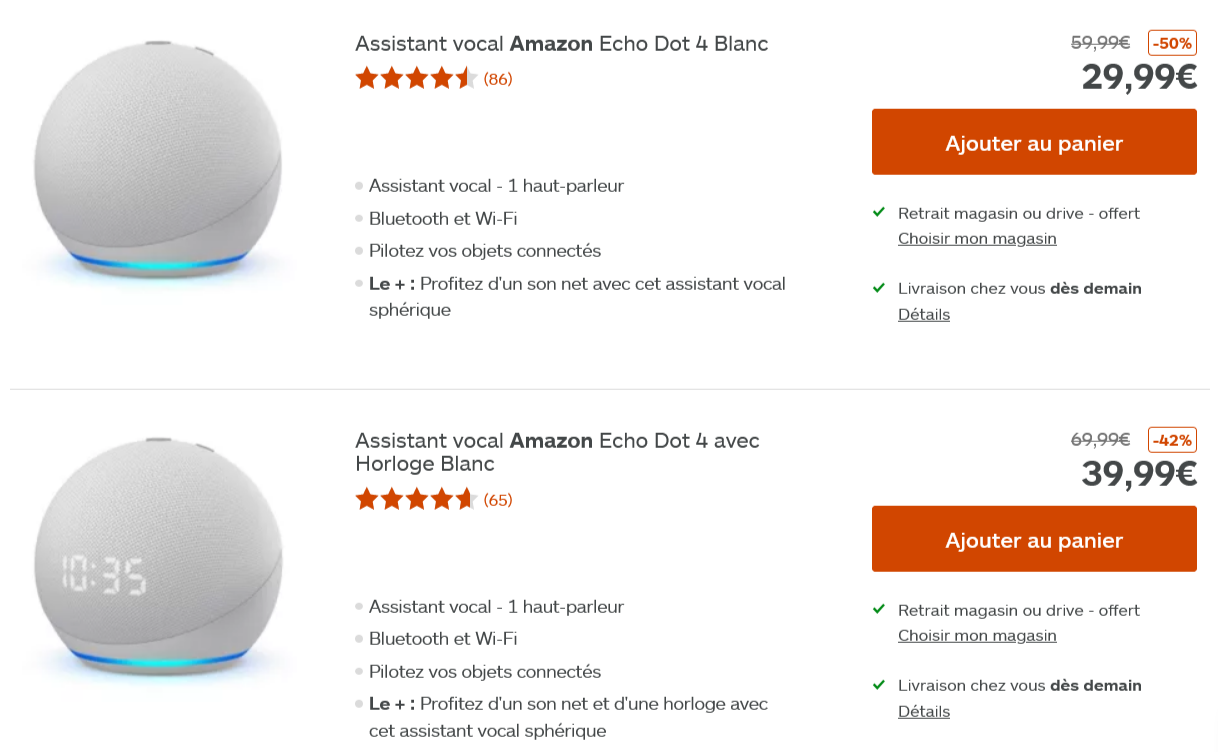This screenshot has height=752, width=1218.
Task: Click the review count (86) link
Action: coord(498,78)
